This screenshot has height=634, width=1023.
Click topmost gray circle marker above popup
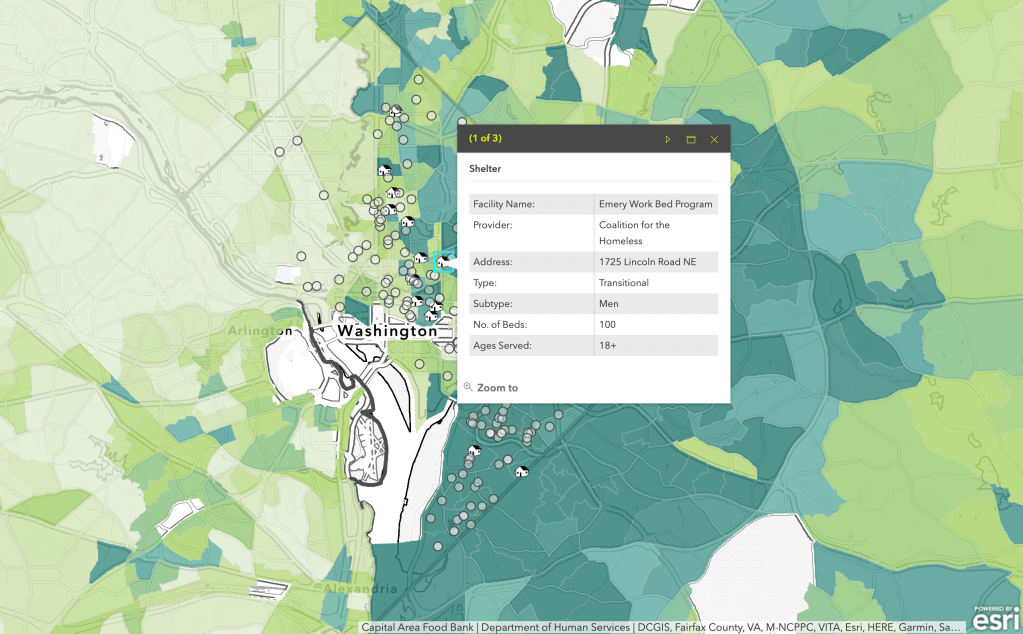(419, 80)
